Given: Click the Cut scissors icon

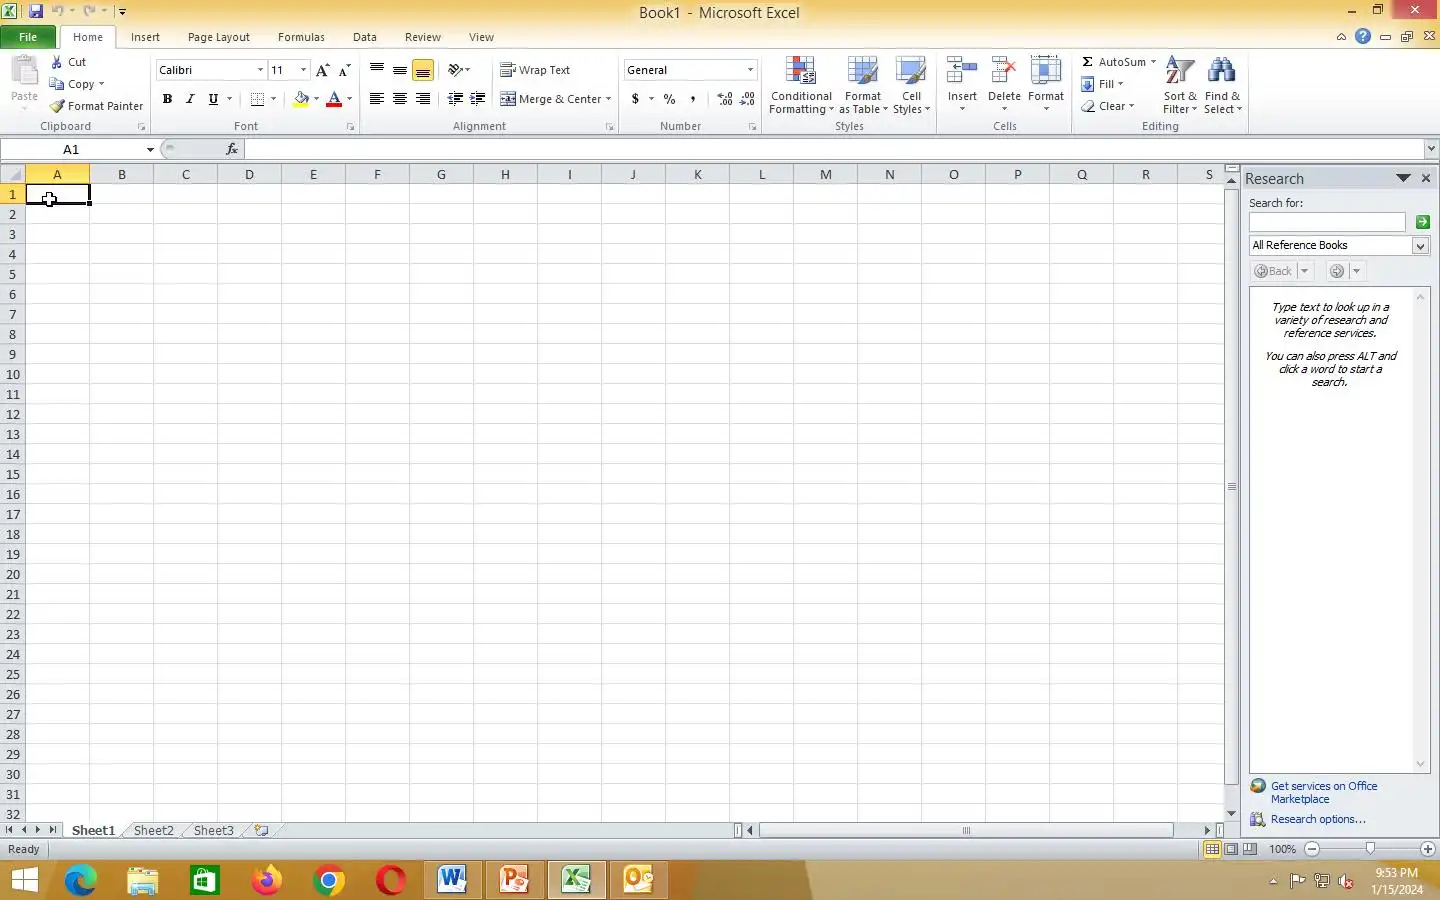Looking at the screenshot, I should (57, 62).
